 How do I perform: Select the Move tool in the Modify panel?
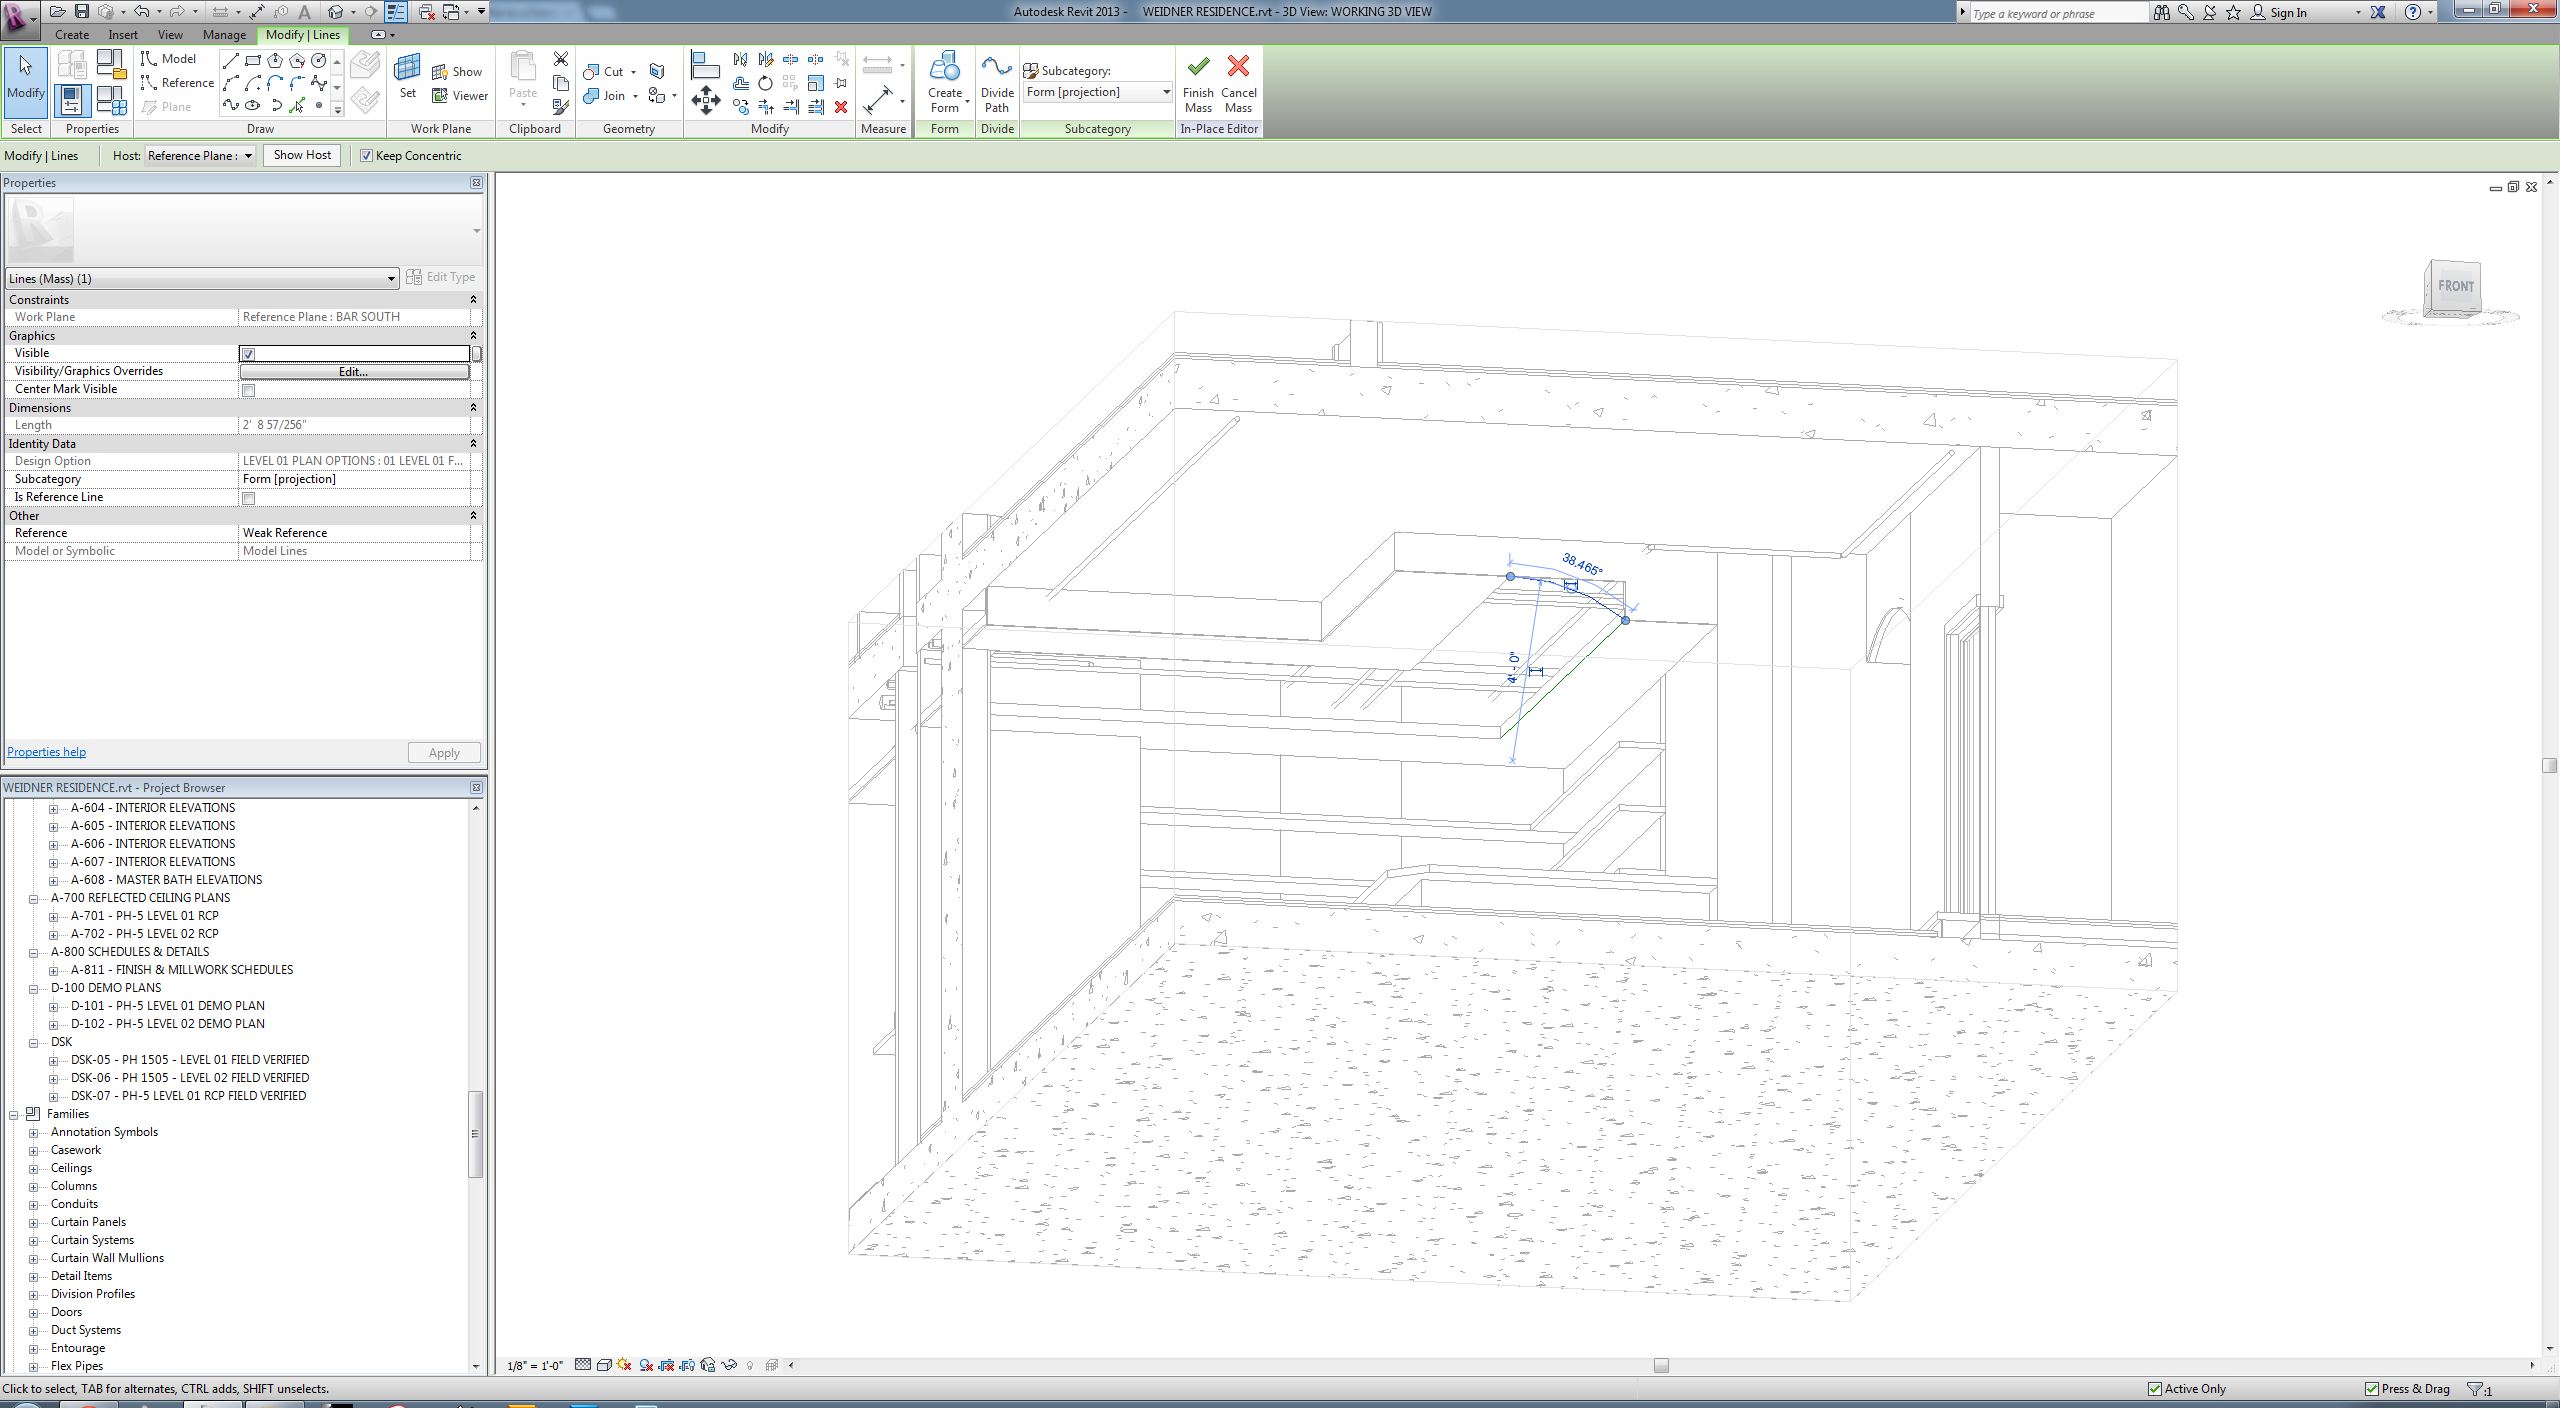coord(706,100)
